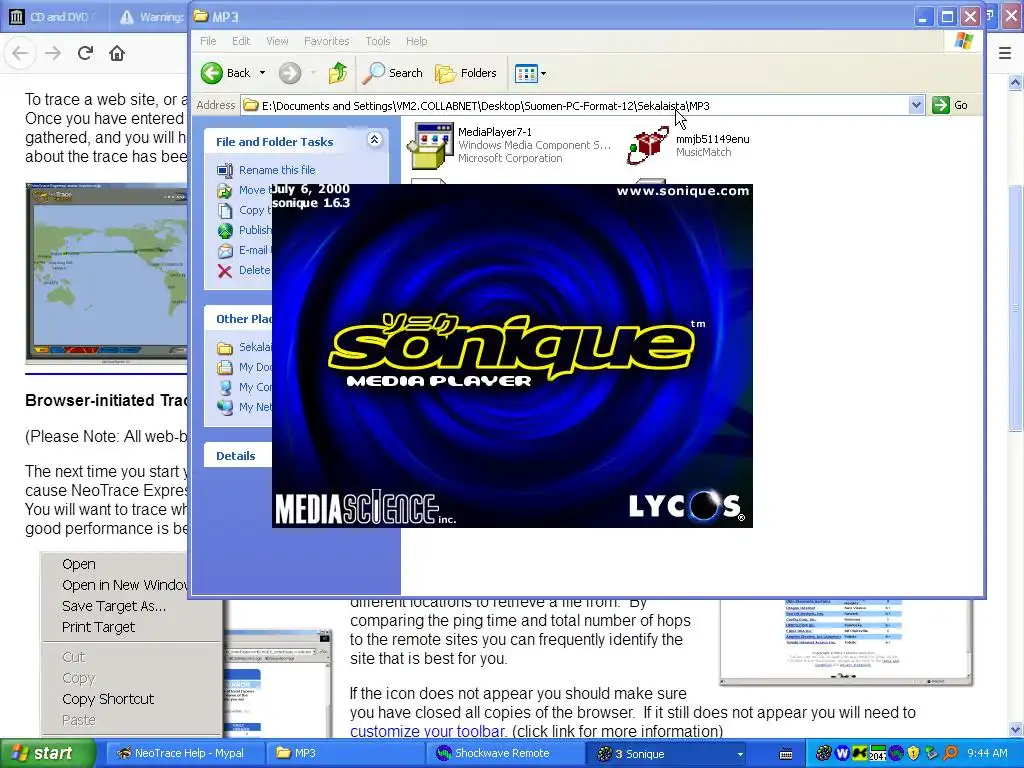Image resolution: width=1024 pixels, height=768 pixels.
Task: Open the Favorites menu in MP3 window
Action: 327,41
